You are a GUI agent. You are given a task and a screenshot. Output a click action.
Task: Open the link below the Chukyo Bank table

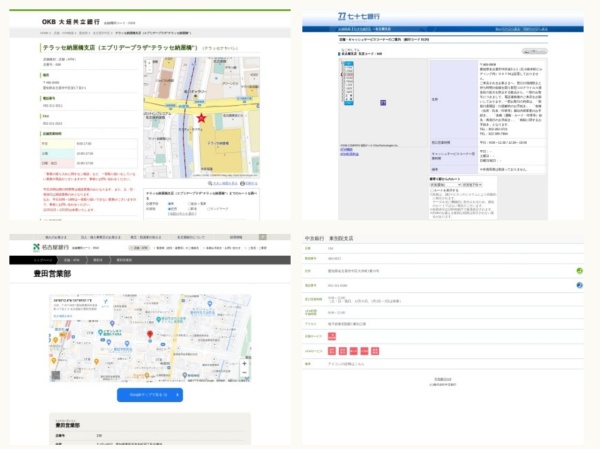[x=443, y=379]
